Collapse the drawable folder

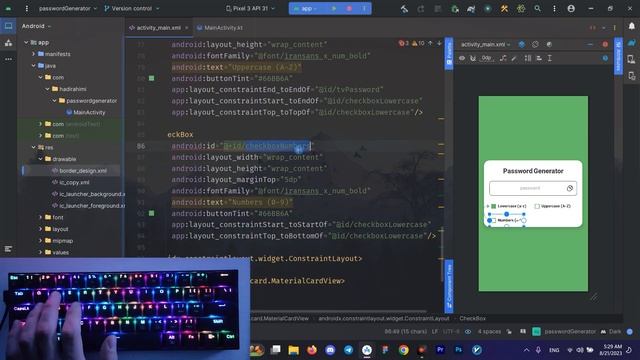click(40, 159)
